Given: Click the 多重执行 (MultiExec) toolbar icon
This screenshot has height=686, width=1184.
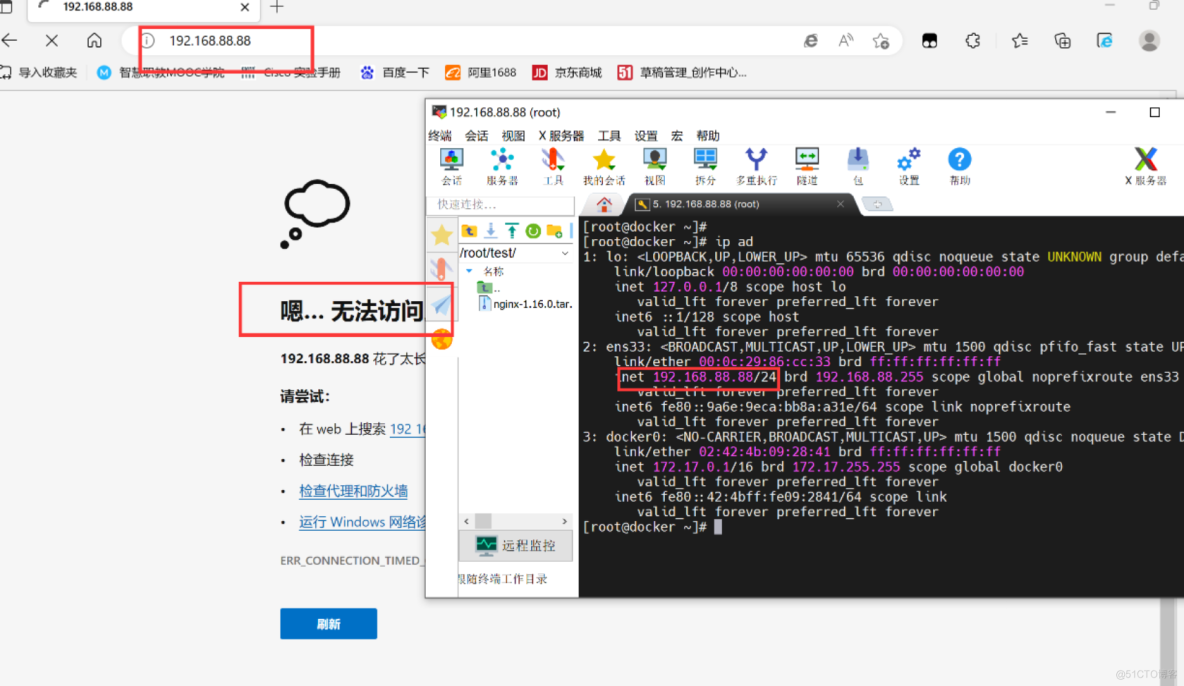Looking at the screenshot, I should tap(756, 166).
